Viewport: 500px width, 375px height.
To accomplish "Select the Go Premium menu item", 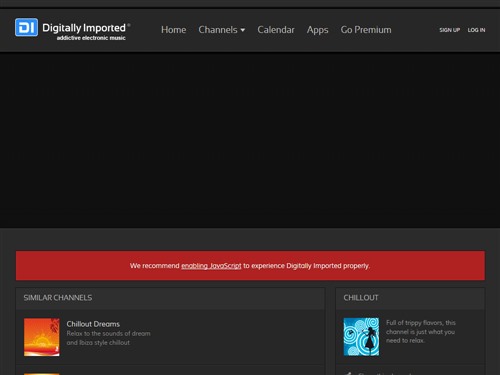I will coord(366,30).
